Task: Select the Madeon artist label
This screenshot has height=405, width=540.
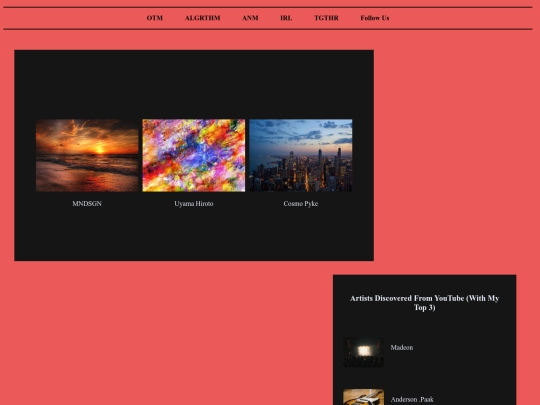Action: (402, 347)
